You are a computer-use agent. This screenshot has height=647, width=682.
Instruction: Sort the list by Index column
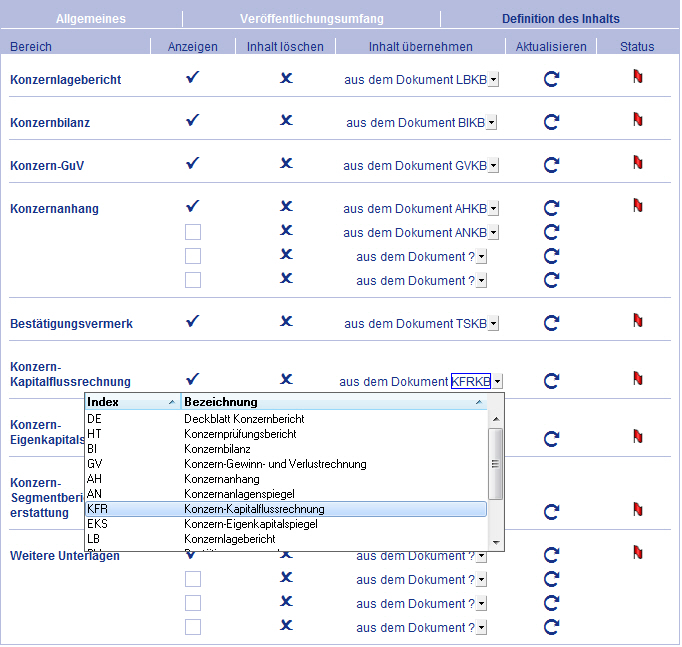click(133, 402)
